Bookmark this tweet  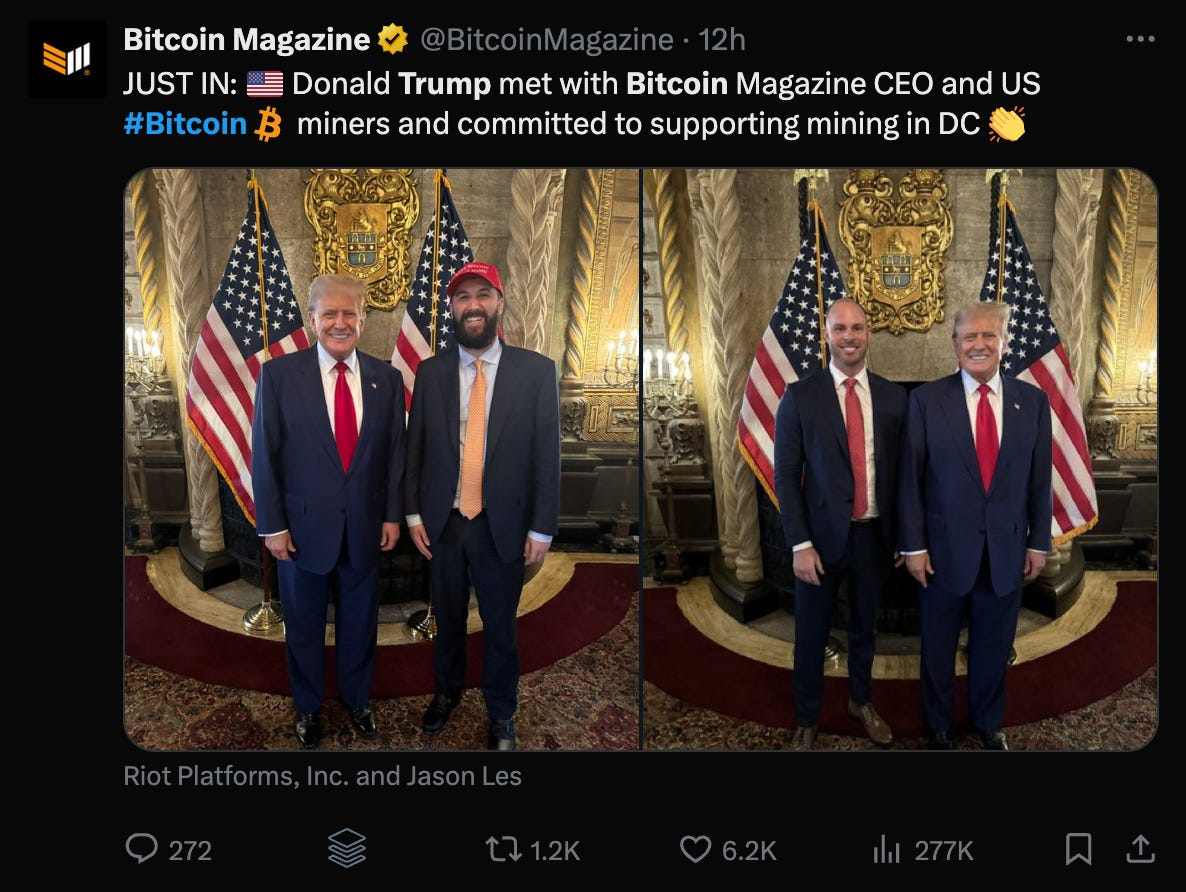click(1079, 849)
